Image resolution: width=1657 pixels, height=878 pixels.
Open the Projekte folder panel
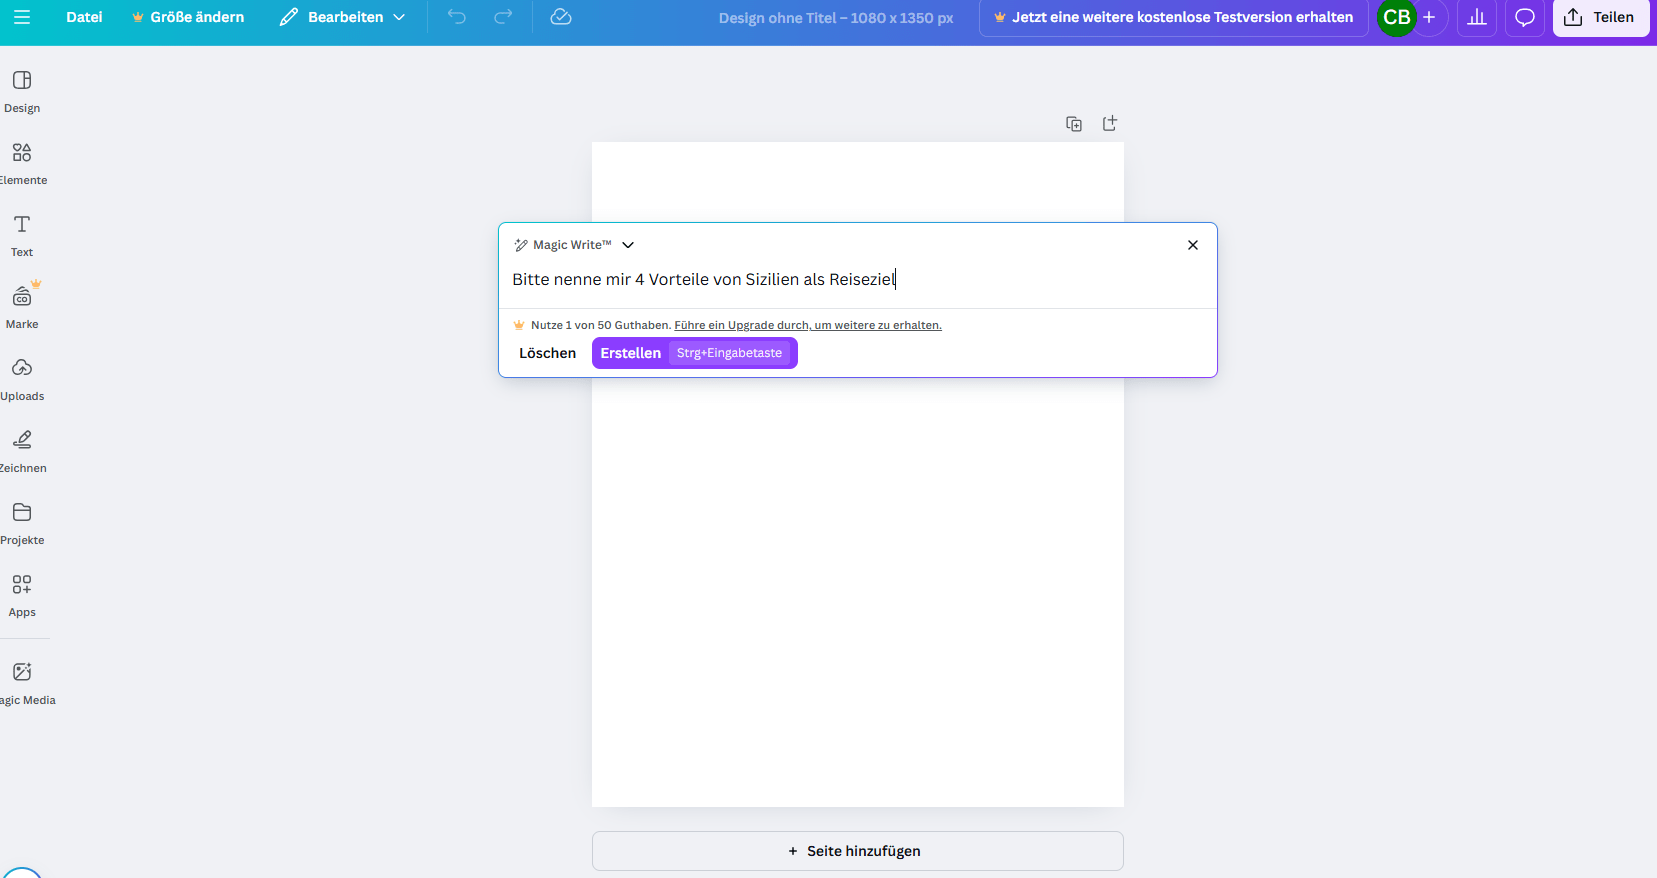pyautogui.click(x=22, y=522)
